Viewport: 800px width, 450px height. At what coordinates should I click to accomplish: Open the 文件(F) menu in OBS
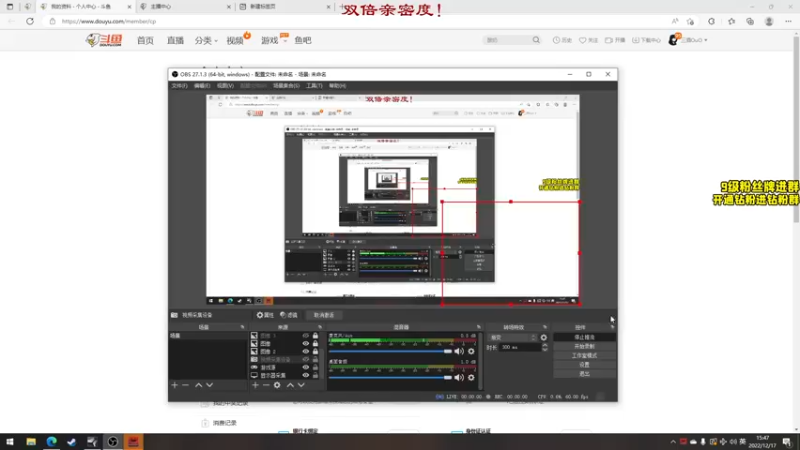pyautogui.click(x=179, y=86)
